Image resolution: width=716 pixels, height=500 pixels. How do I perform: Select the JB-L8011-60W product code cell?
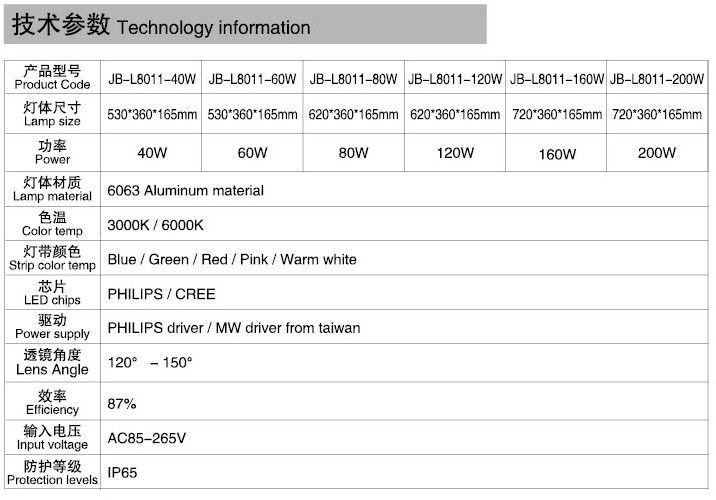pos(253,79)
